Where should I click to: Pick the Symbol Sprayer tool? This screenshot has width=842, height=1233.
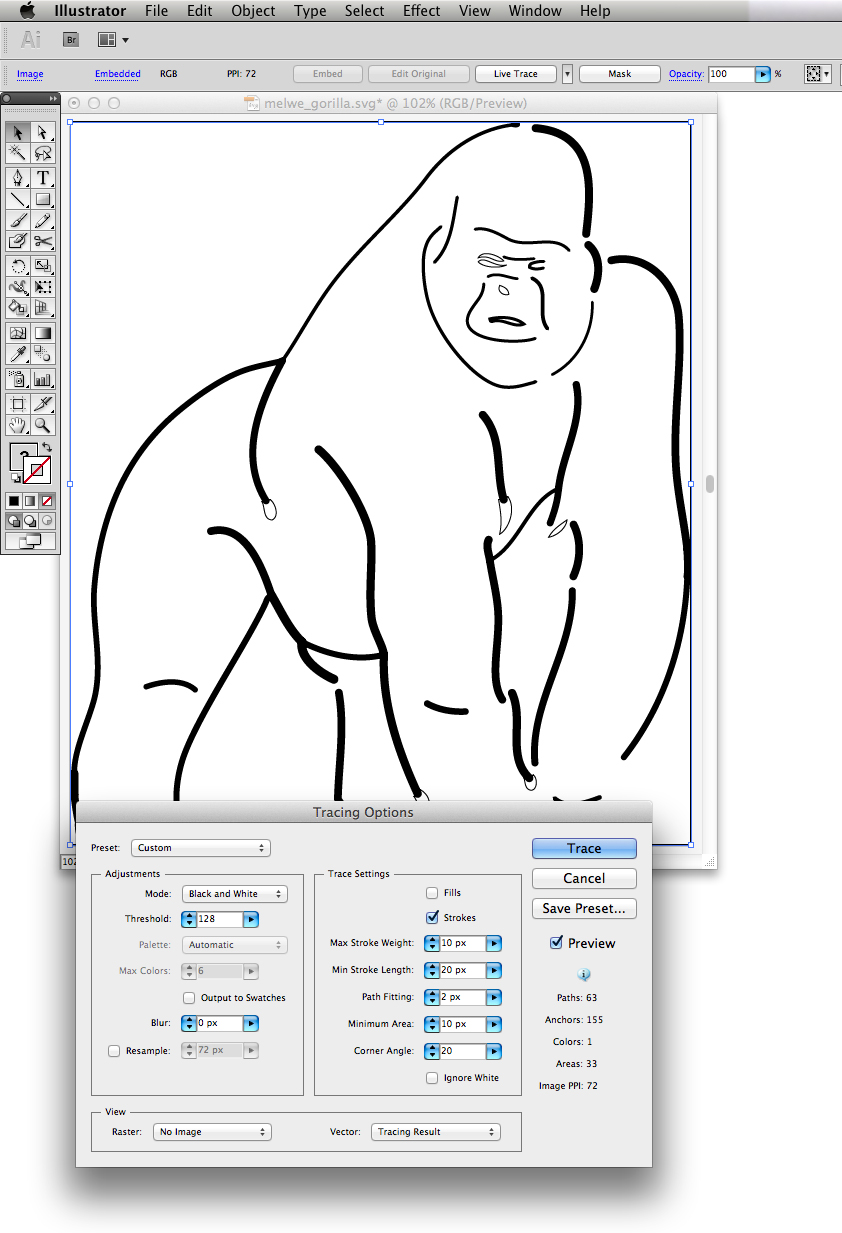(x=17, y=379)
